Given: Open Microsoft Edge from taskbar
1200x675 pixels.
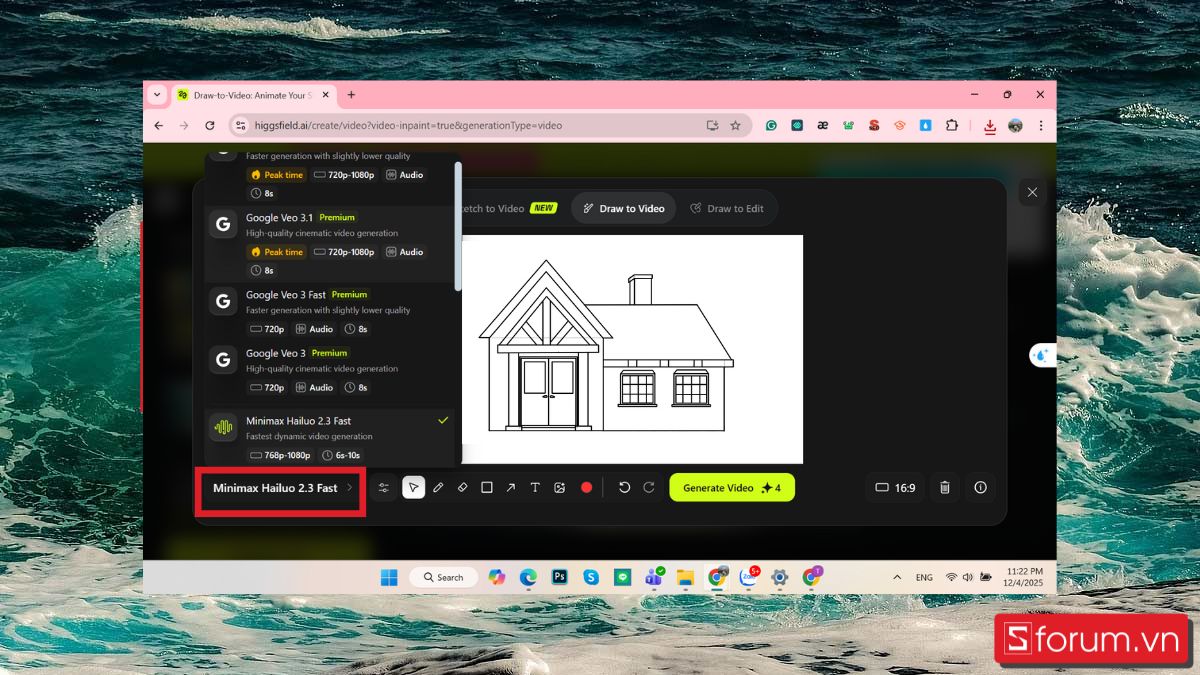Looking at the screenshot, I should [x=528, y=577].
